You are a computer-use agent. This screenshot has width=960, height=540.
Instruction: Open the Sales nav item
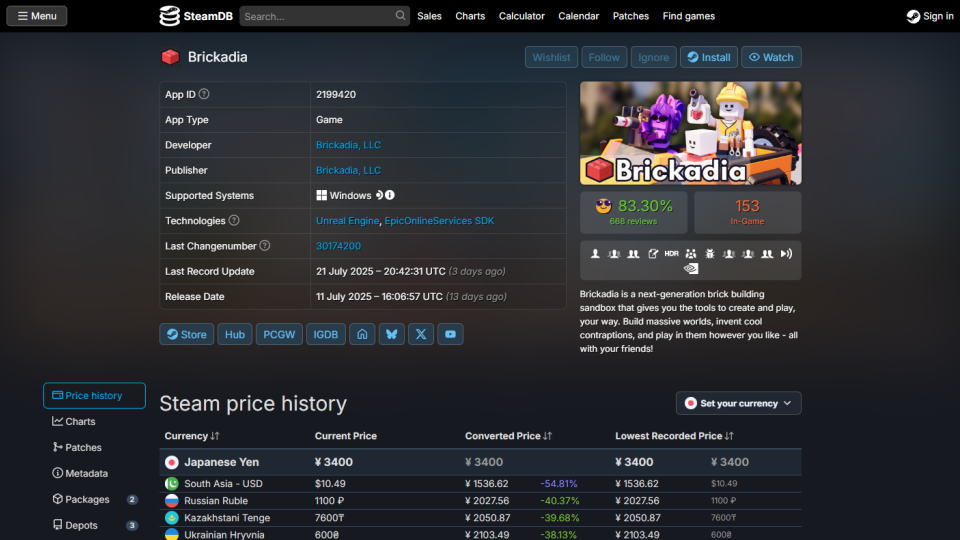[x=429, y=16]
